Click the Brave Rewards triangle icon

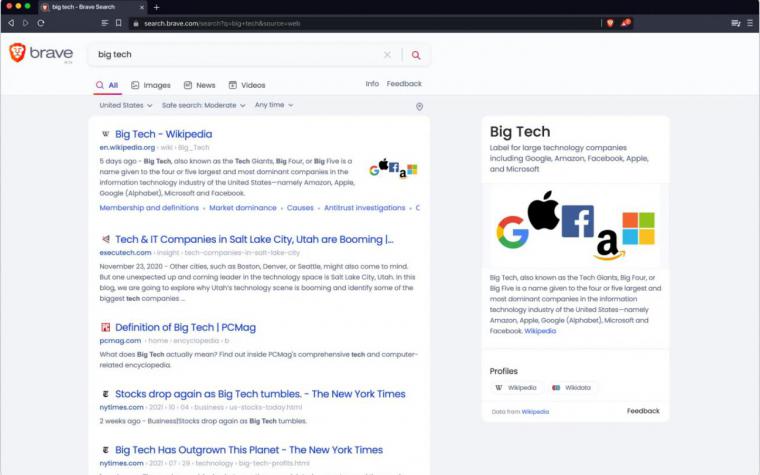point(626,23)
